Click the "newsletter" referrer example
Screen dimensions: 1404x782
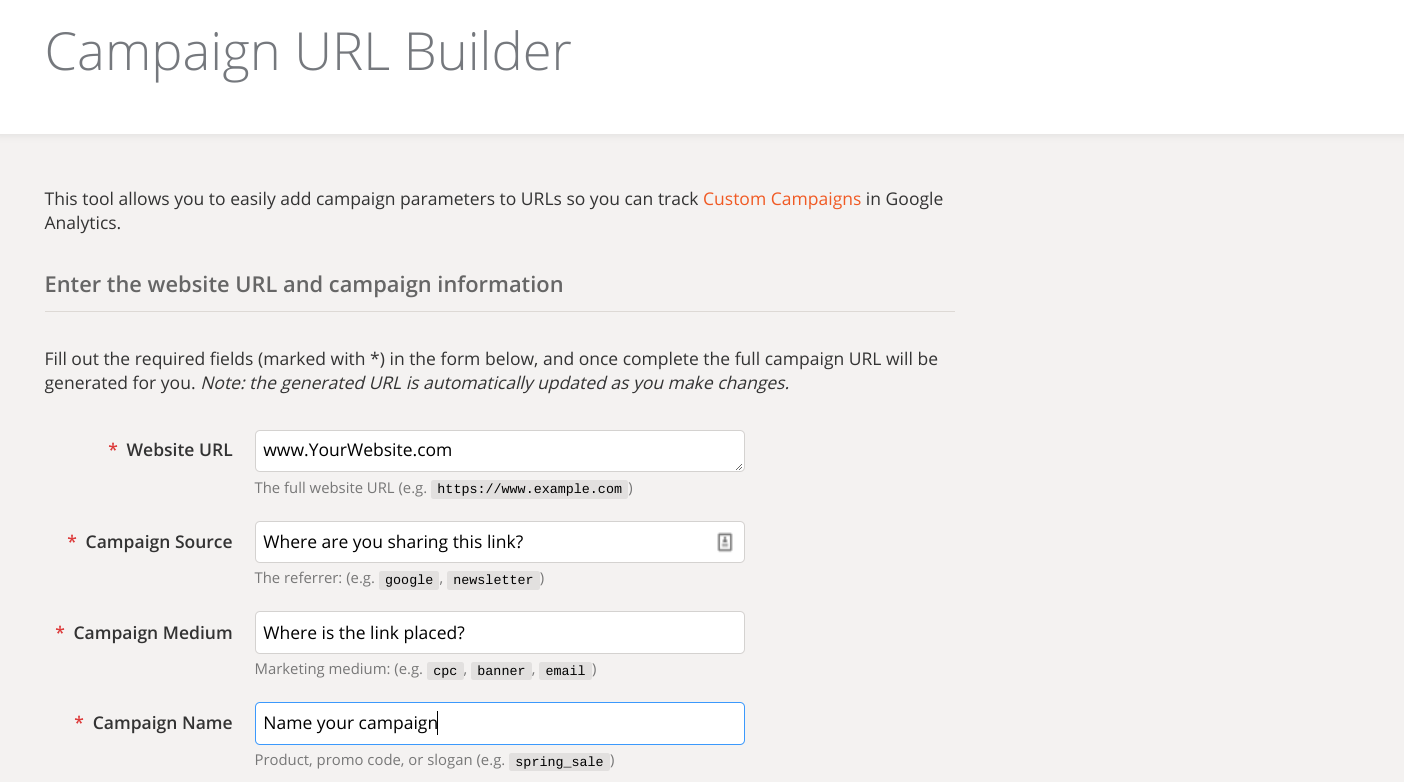click(x=493, y=580)
